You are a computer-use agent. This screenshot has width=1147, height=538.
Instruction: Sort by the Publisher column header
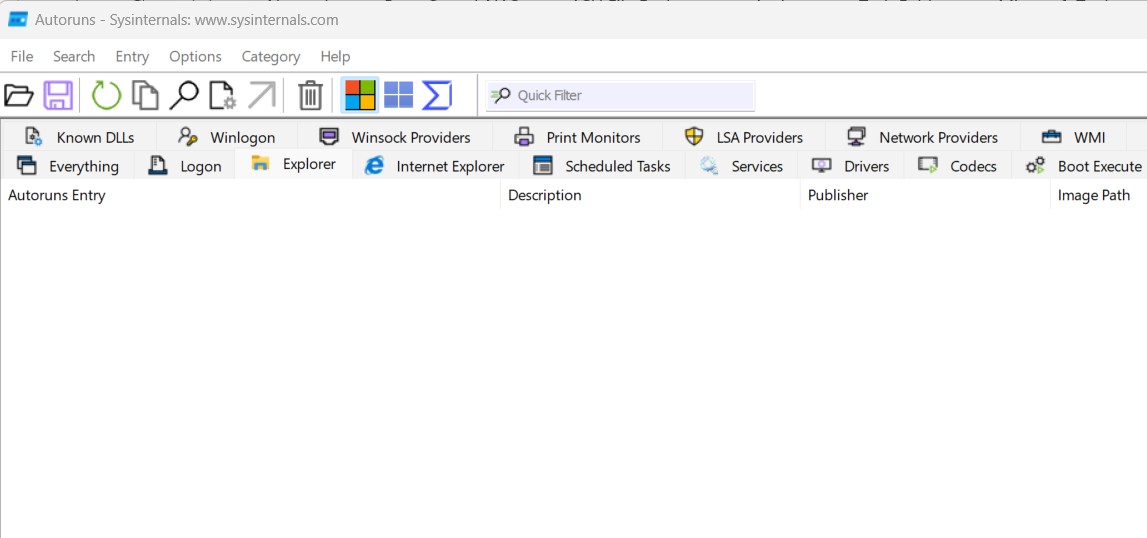(925, 195)
